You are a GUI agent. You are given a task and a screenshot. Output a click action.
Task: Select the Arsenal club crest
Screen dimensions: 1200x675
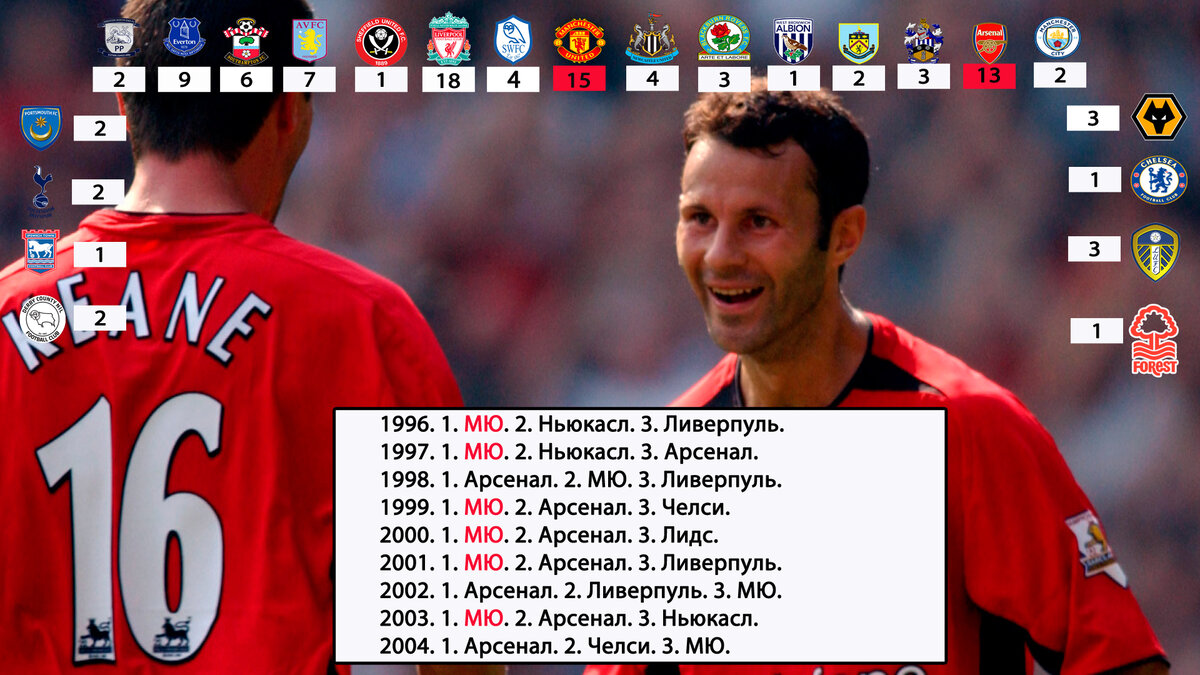pyautogui.click(x=989, y=42)
